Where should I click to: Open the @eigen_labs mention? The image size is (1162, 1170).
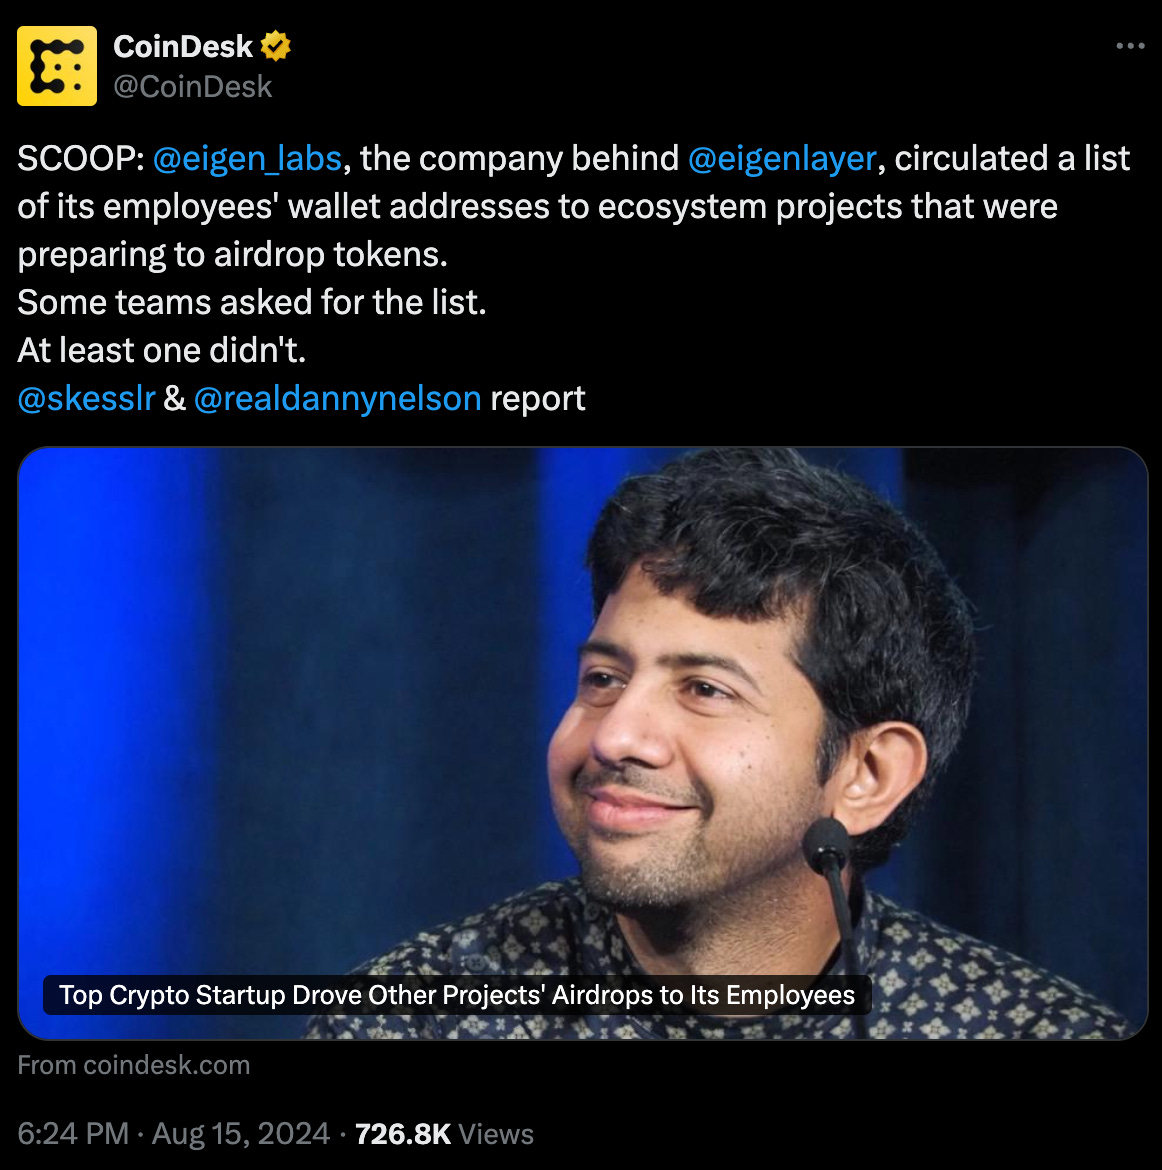[247, 158]
